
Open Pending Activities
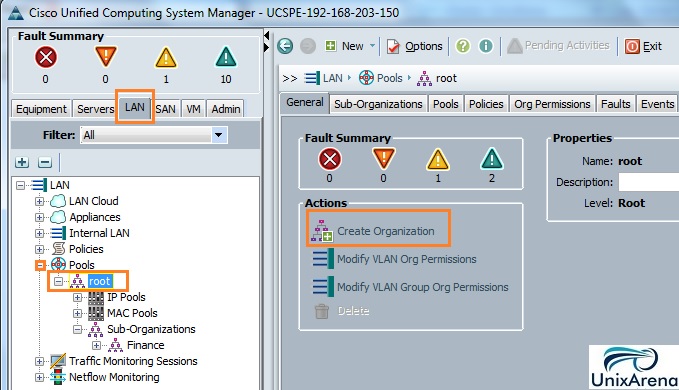(558, 45)
